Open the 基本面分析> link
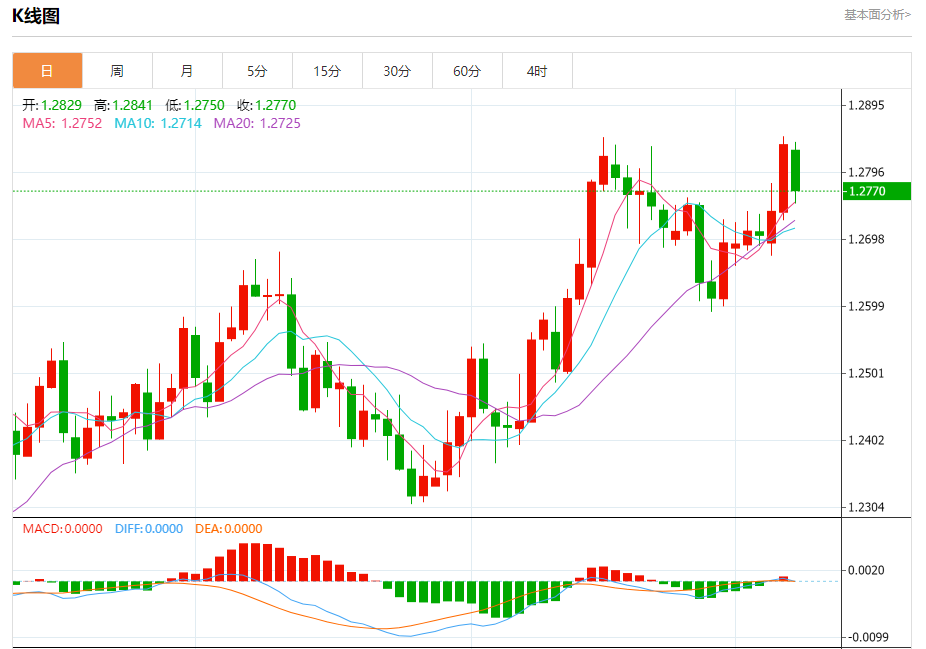This screenshot has height=649, width=926. coord(877,15)
